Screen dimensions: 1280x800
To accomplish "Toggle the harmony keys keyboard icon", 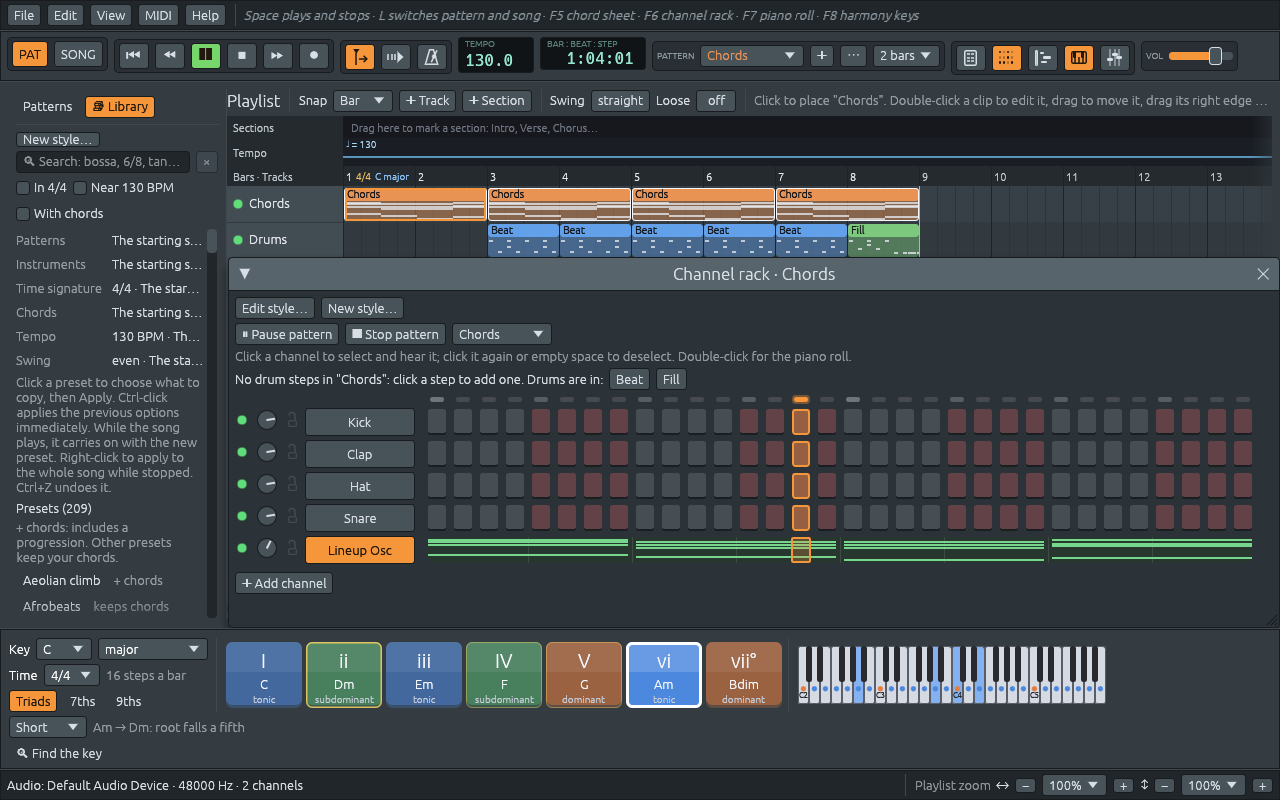I will (1078, 57).
